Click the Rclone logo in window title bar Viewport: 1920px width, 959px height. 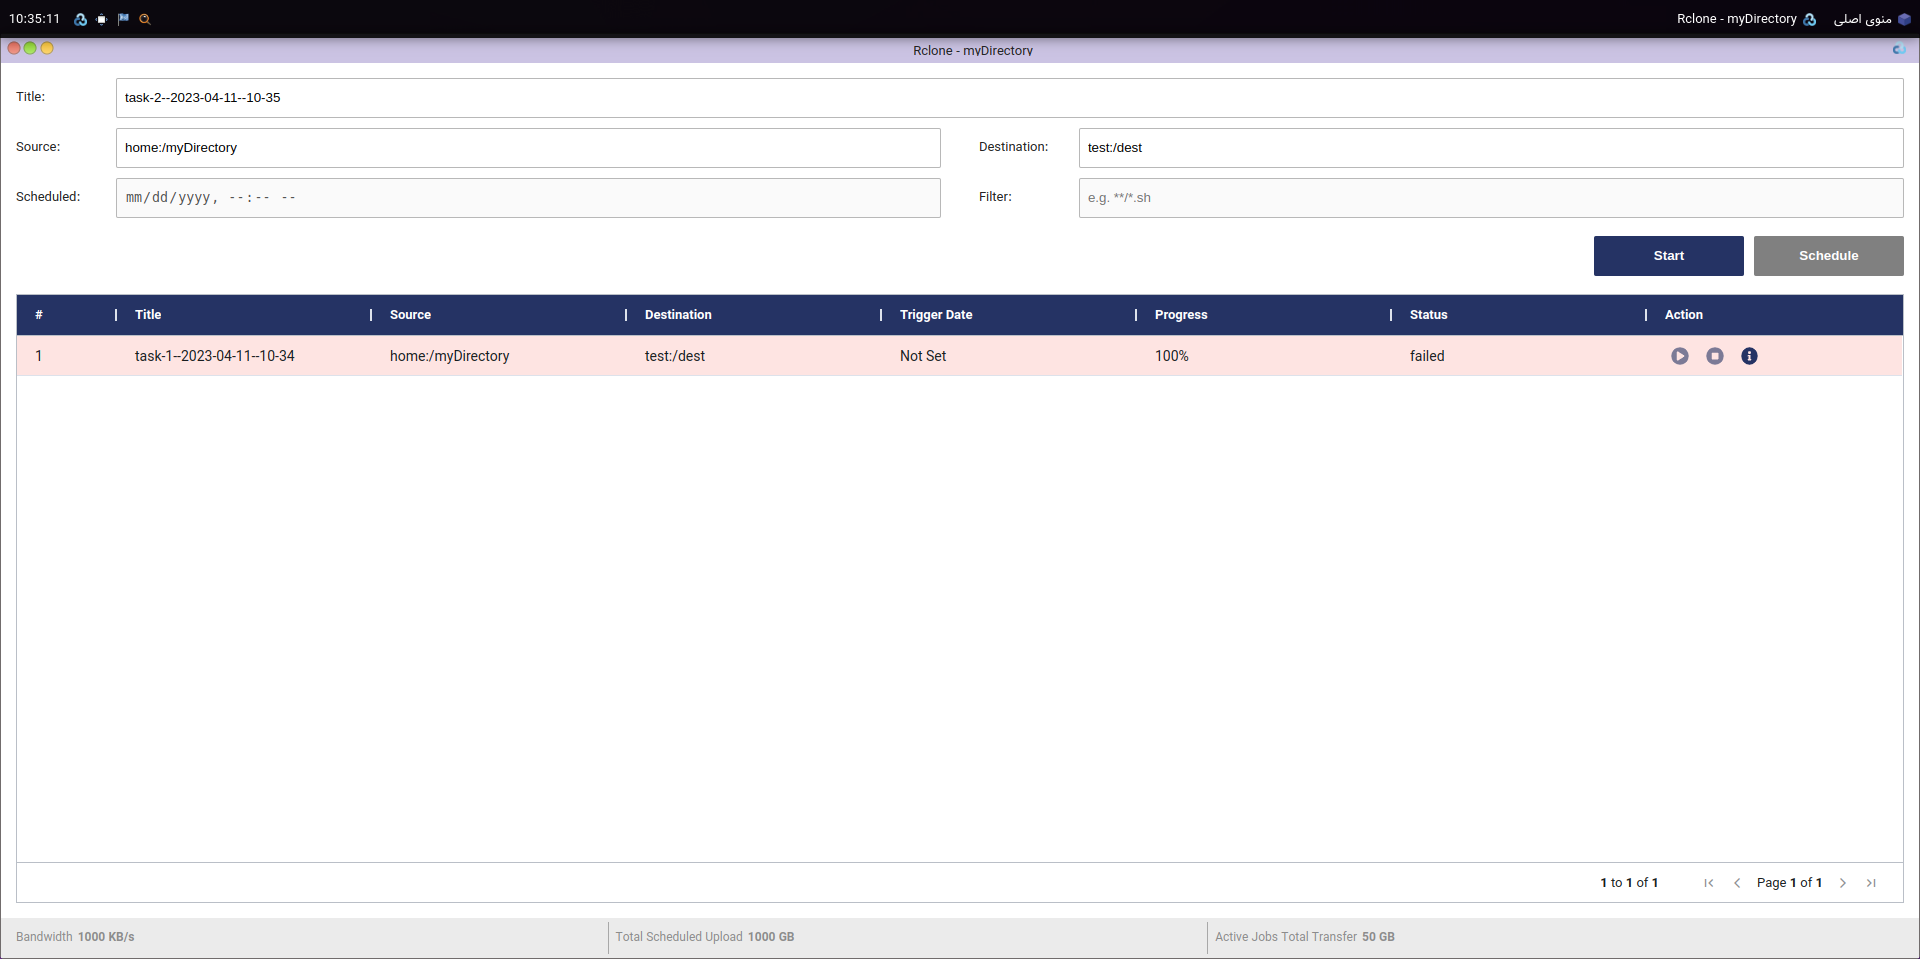[1898, 50]
